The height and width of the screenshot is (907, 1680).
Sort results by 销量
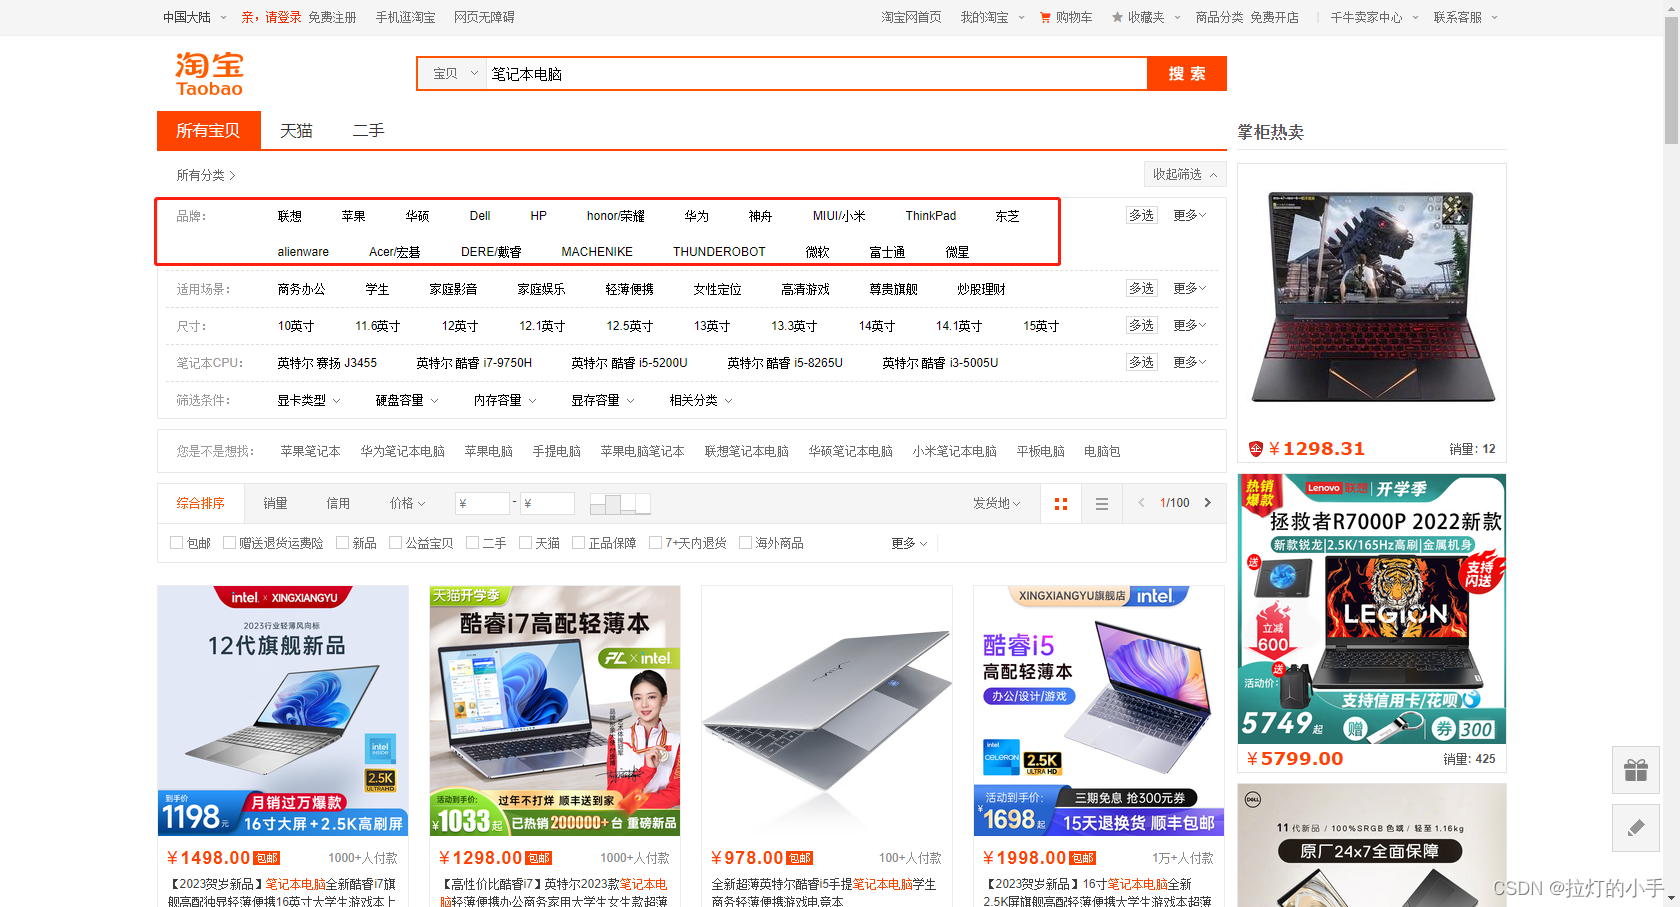275,503
